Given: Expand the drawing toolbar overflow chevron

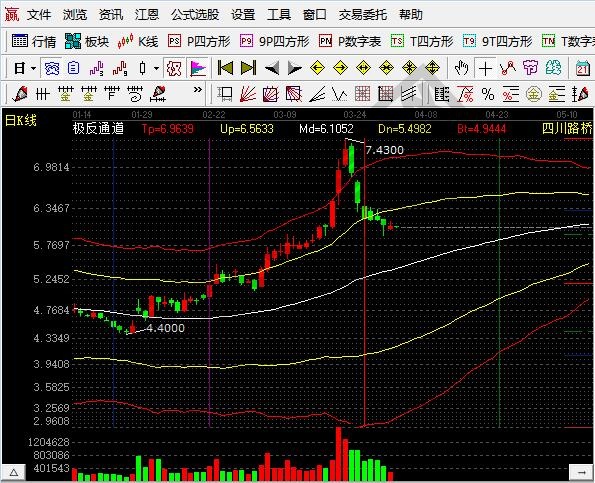Looking at the screenshot, I should 198,90.
